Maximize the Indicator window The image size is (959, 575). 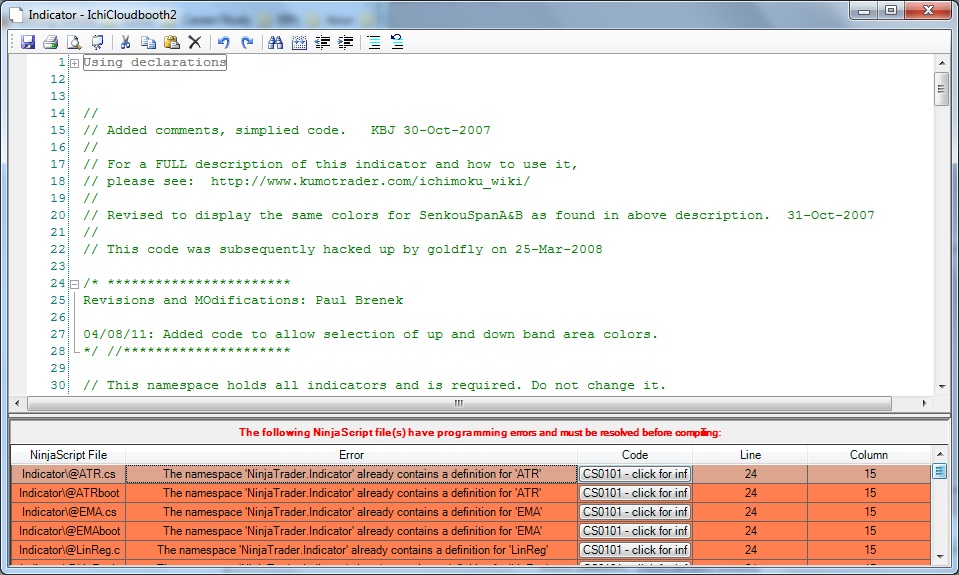(890, 10)
